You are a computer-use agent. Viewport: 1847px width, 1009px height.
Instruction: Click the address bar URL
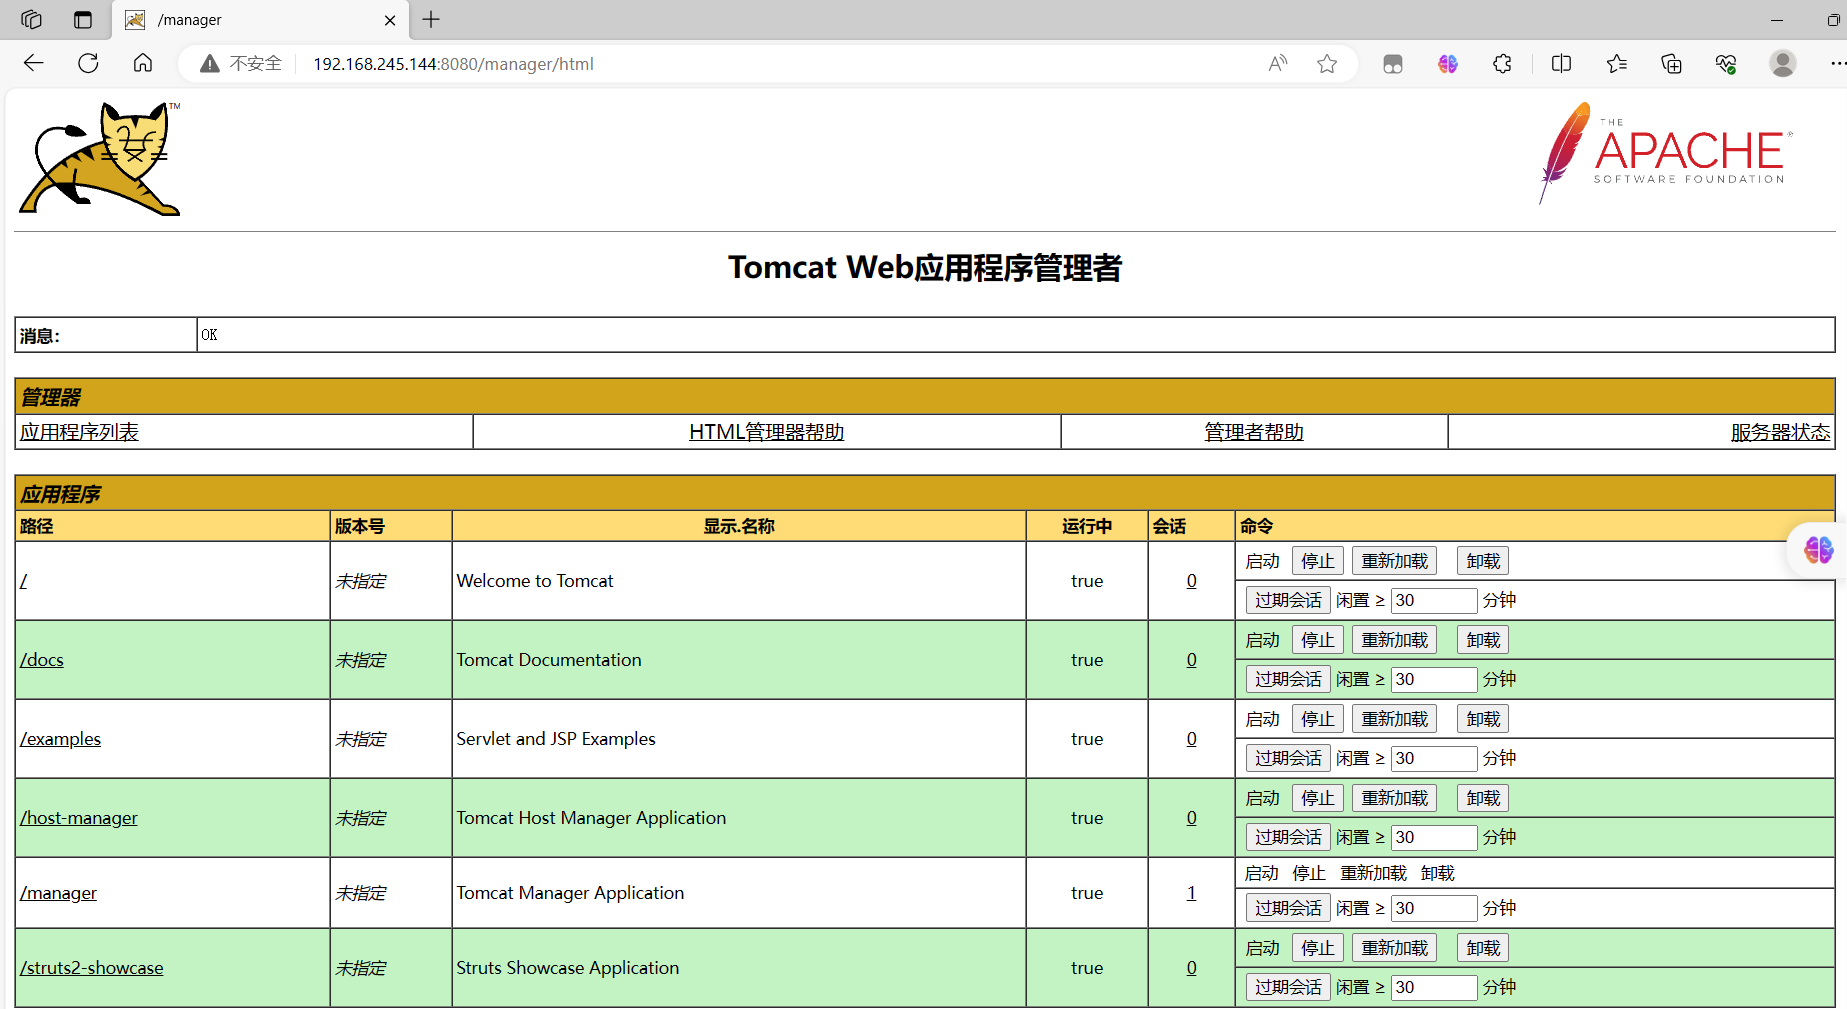[x=453, y=64]
